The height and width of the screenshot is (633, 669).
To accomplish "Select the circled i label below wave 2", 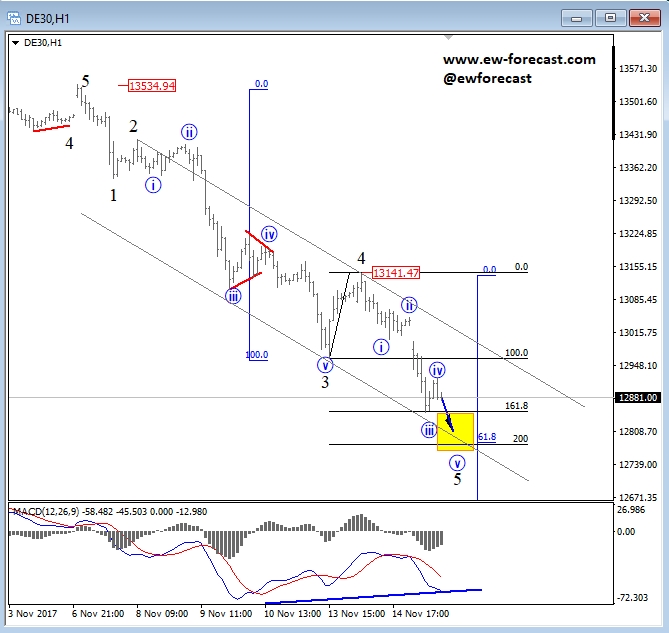I will tap(153, 186).
